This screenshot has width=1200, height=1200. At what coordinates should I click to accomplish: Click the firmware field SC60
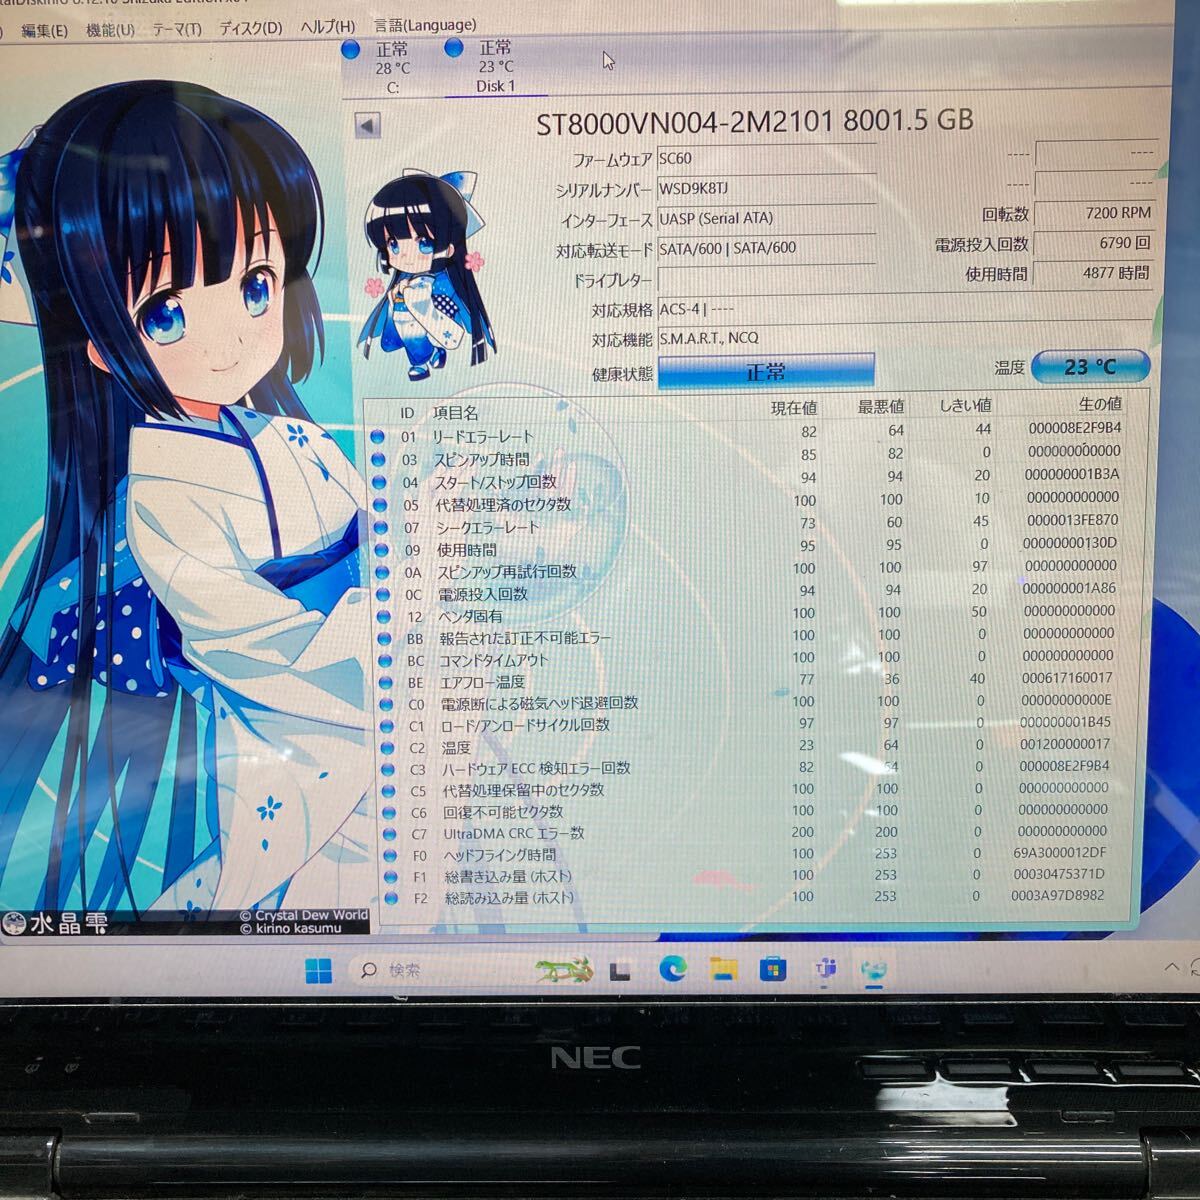766,158
